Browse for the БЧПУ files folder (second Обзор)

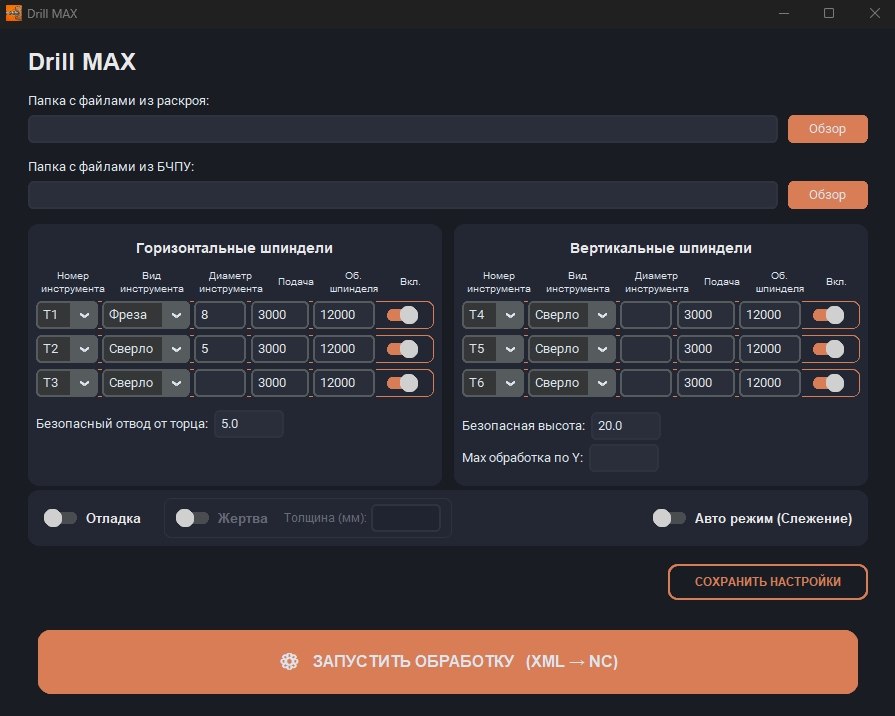[x=828, y=195]
